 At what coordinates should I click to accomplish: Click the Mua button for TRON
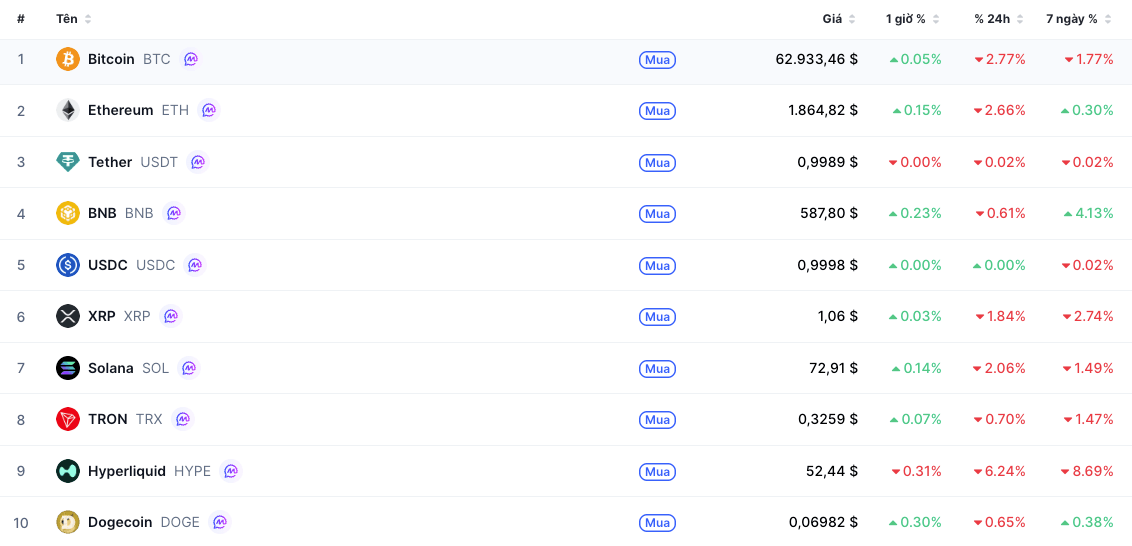(657, 420)
